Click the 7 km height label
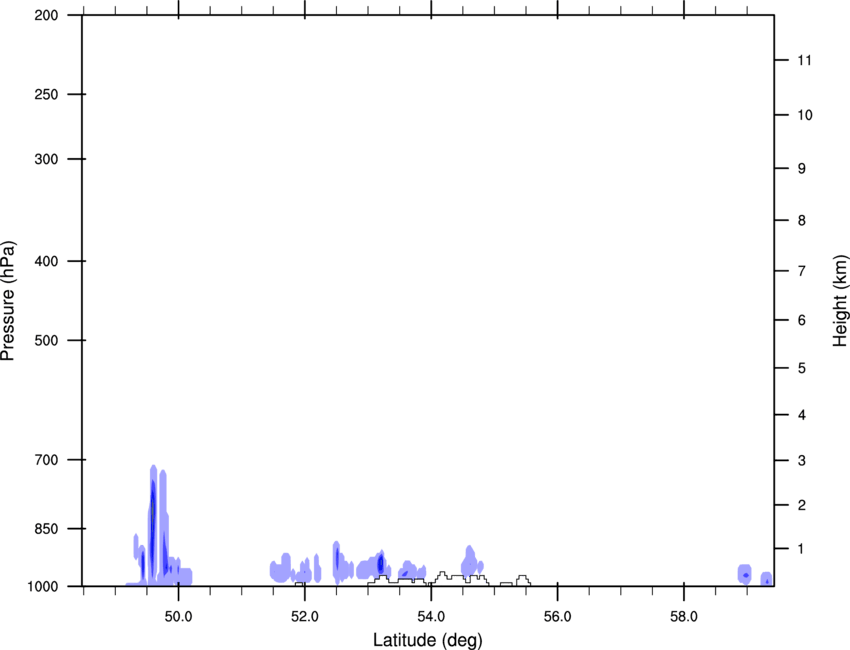Image resolution: width=850 pixels, height=650 pixels. pyautogui.click(x=801, y=271)
